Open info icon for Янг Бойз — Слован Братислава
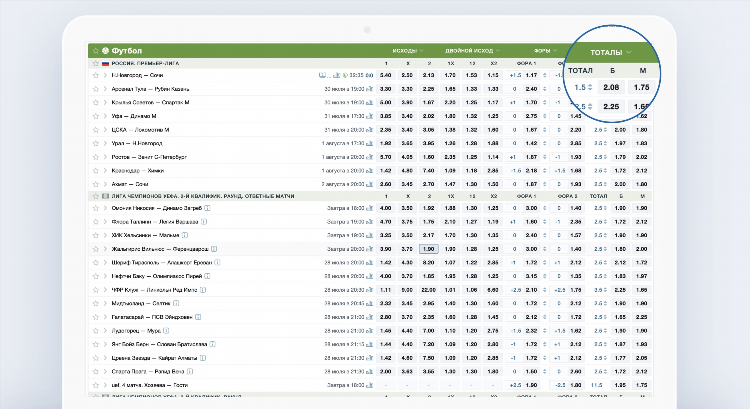The image size is (750, 409). coord(212,344)
